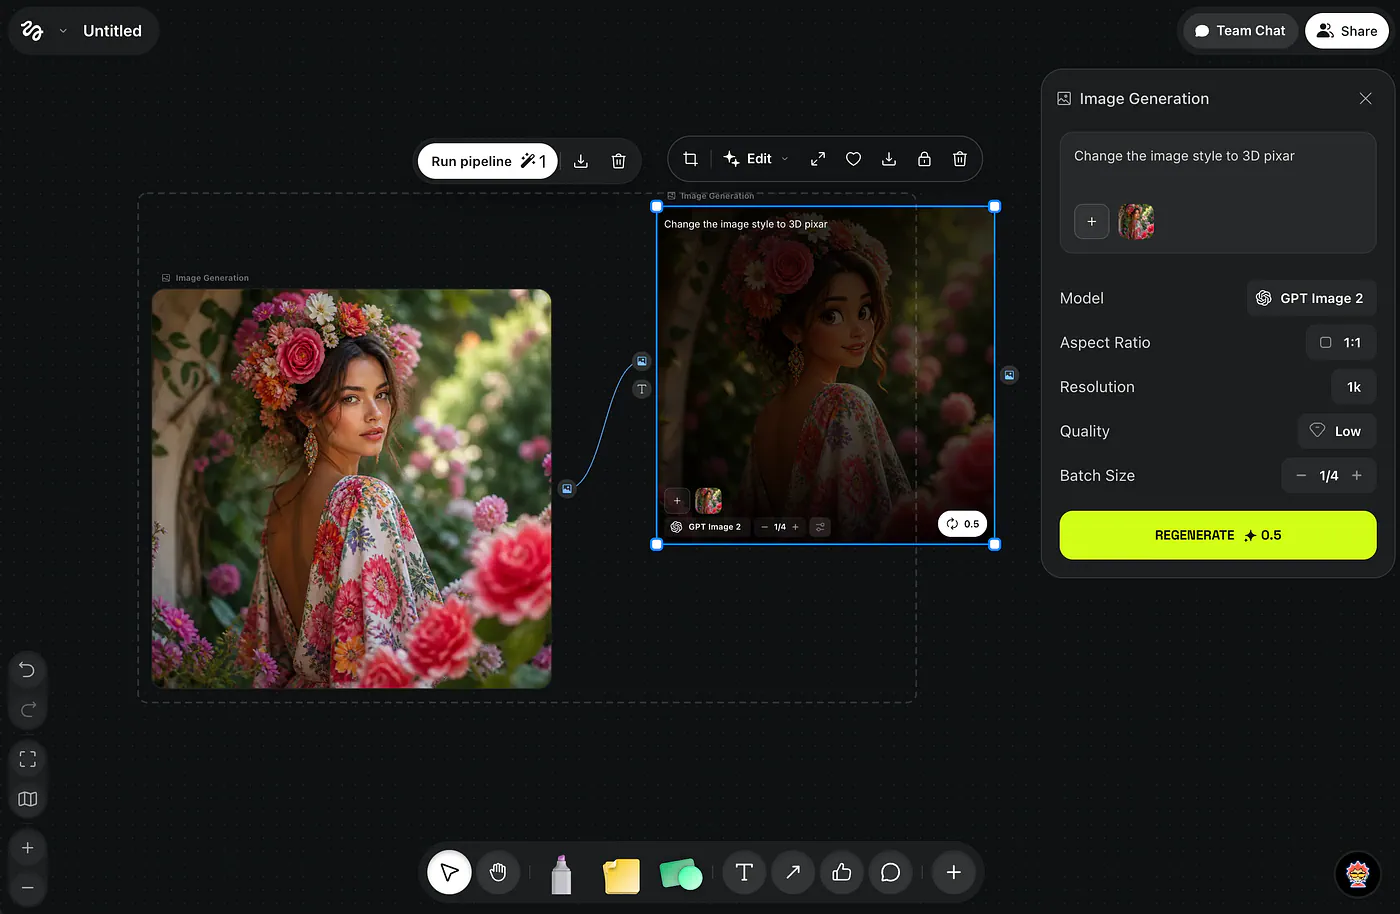Expand the image to fullscreen view
Image resolution: width=1400 pixels, height=914 pixels.
[818, 159]
